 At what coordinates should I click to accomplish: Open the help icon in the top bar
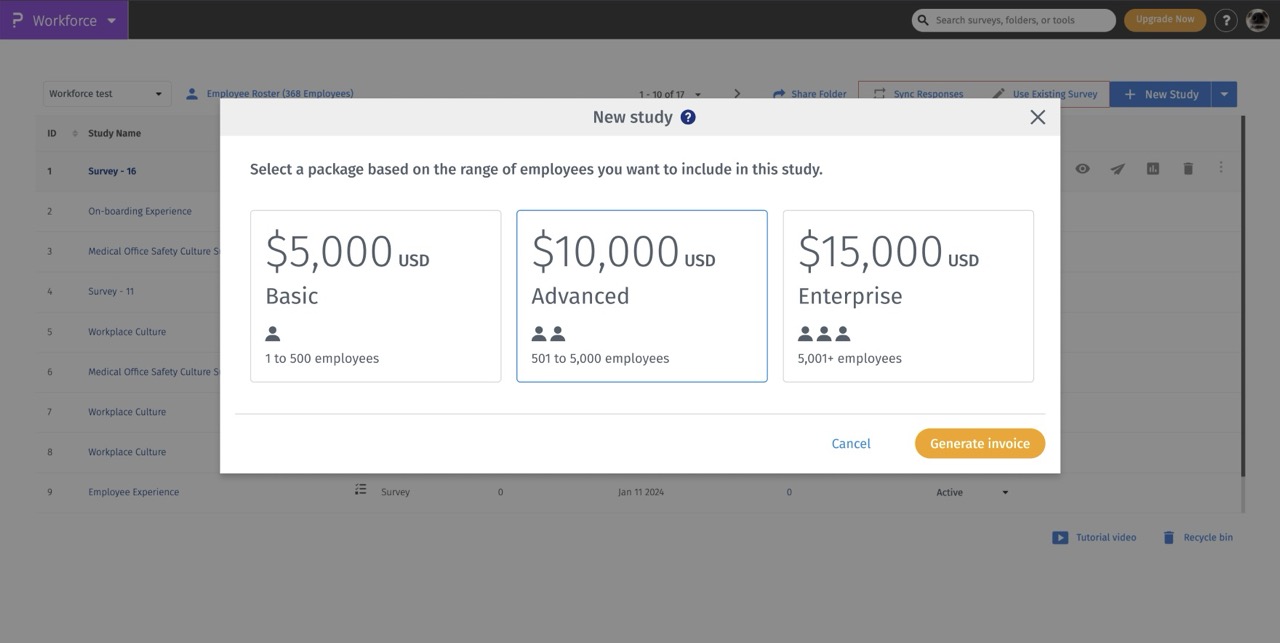coord(1225,20)
